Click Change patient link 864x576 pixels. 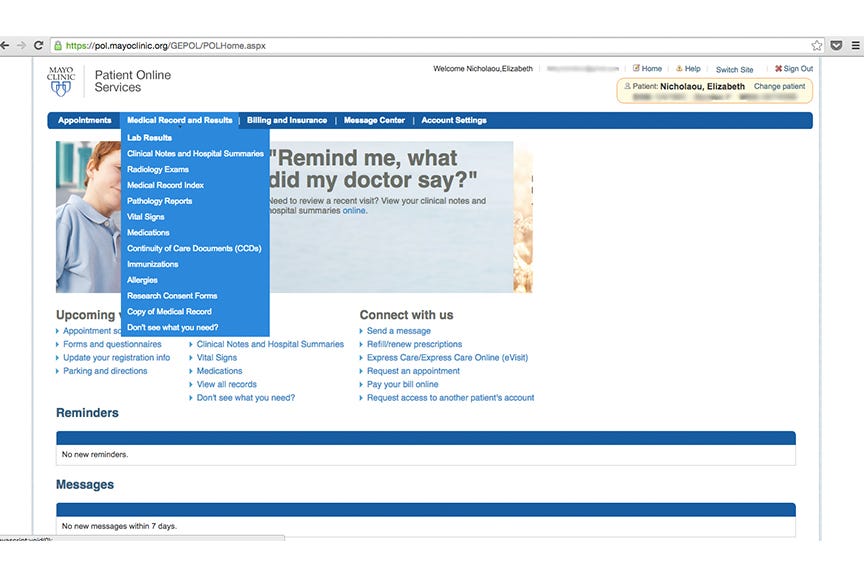(x=779, y=87)
